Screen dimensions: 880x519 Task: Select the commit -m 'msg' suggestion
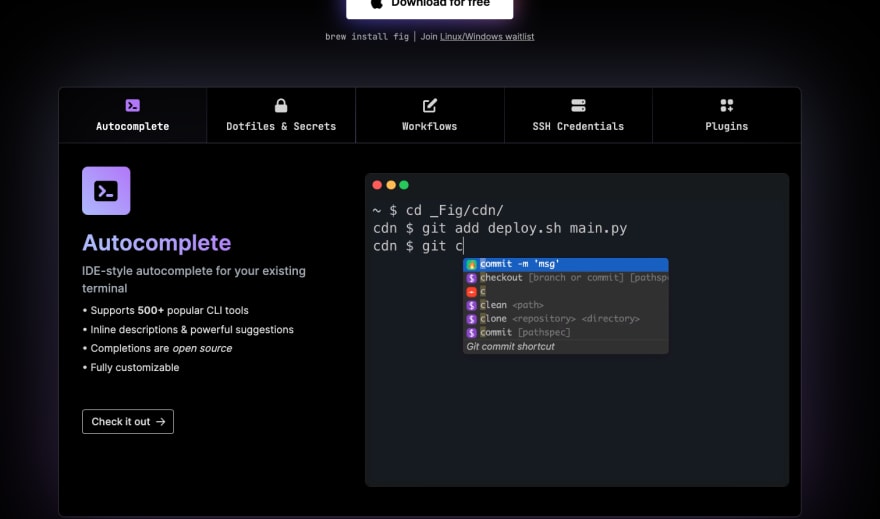tap(566, 264)
